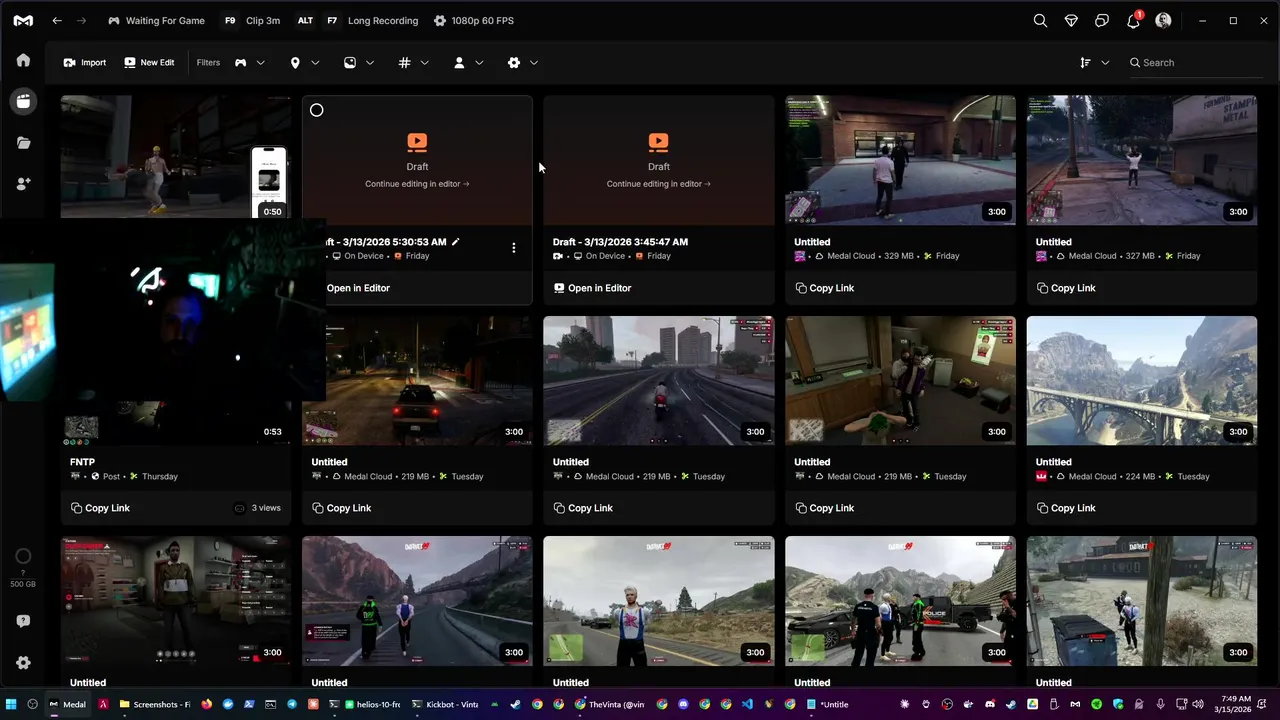
Task: Click the 500 GB storage label
Action: pos(23,584)
